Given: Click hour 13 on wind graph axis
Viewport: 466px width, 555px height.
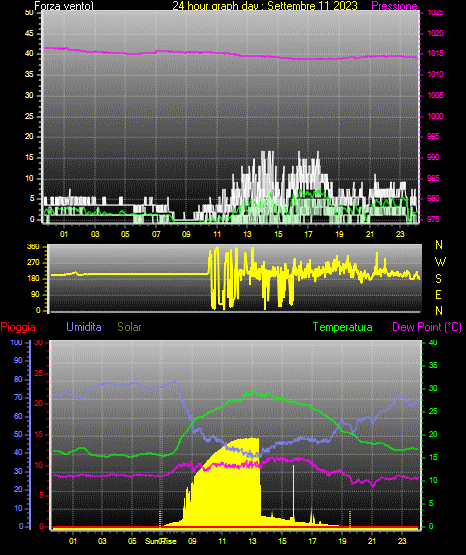Looking at the screenshot, I should 247,234.
